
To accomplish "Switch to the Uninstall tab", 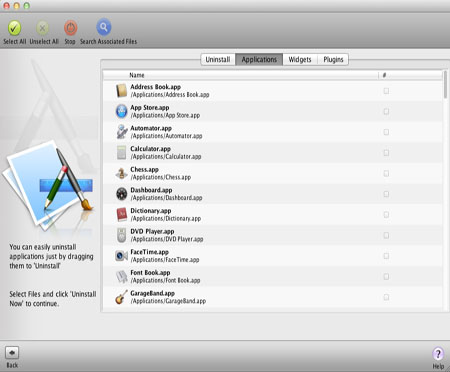I will [218, 59].
